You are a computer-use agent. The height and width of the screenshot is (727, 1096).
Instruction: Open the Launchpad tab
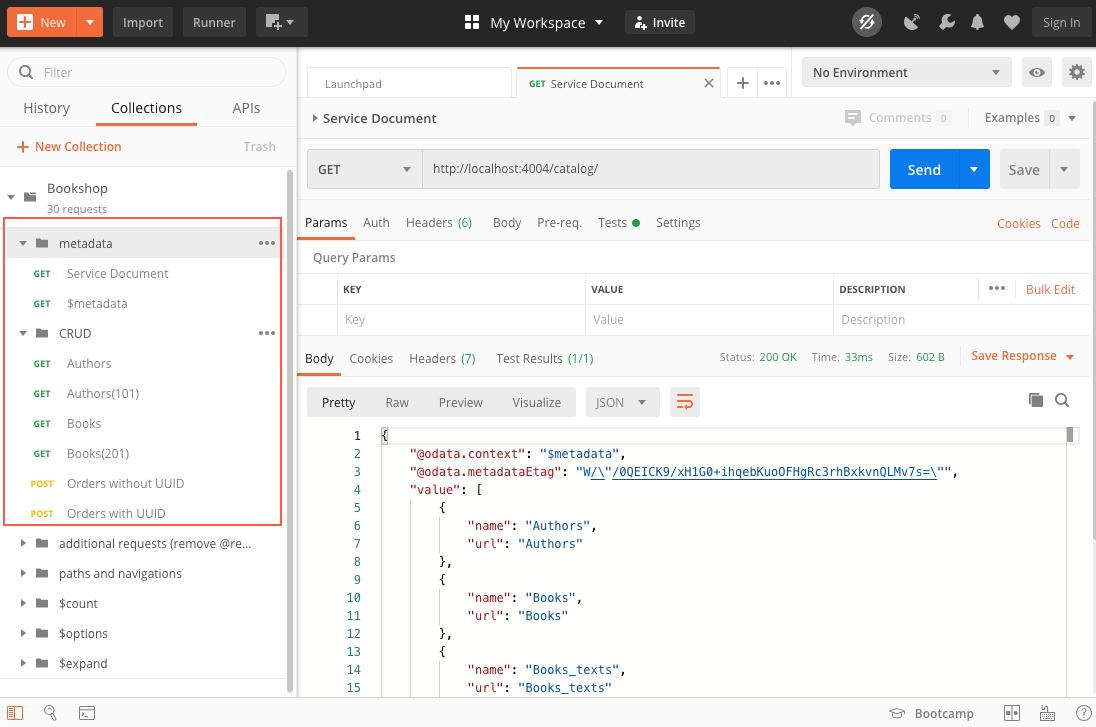click(x=409, y=83)
